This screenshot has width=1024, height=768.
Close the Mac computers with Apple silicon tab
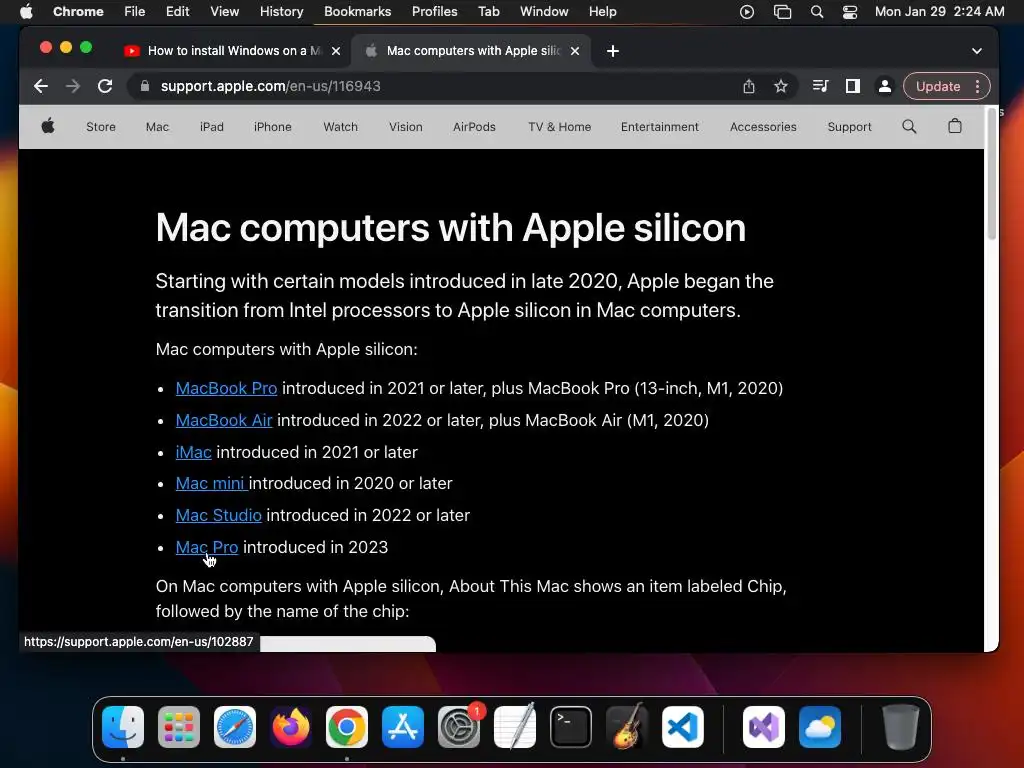[x=575, y=51]
